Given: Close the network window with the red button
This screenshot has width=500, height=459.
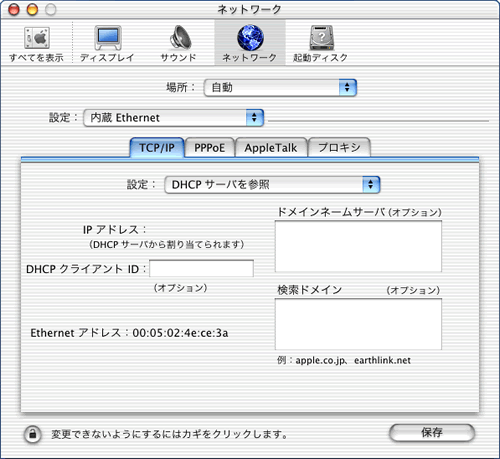Looking at the screenshot, I should 14,9.
